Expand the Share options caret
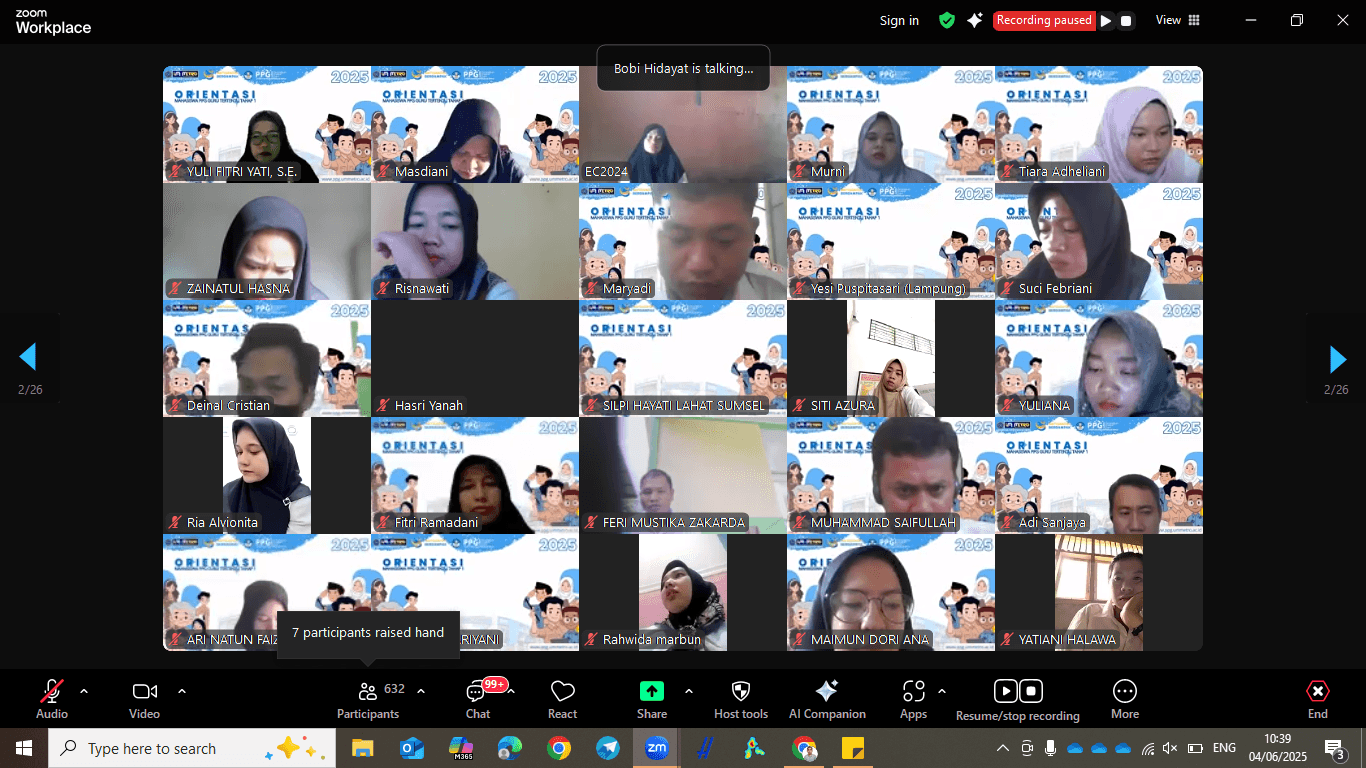This screenshot has width=1366, height=768. click(x=688, y=691)
